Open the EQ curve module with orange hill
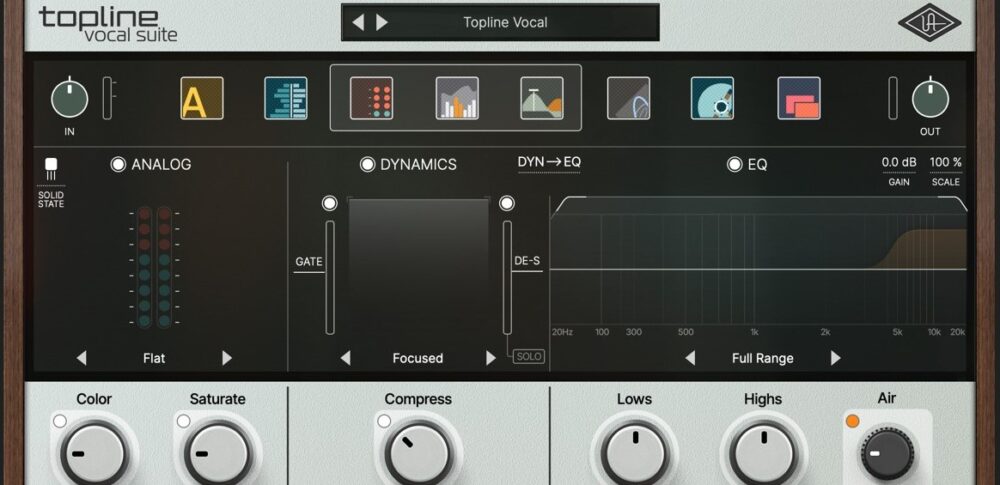The width and height of the screenshot is (1000, 485). point(541,98)
